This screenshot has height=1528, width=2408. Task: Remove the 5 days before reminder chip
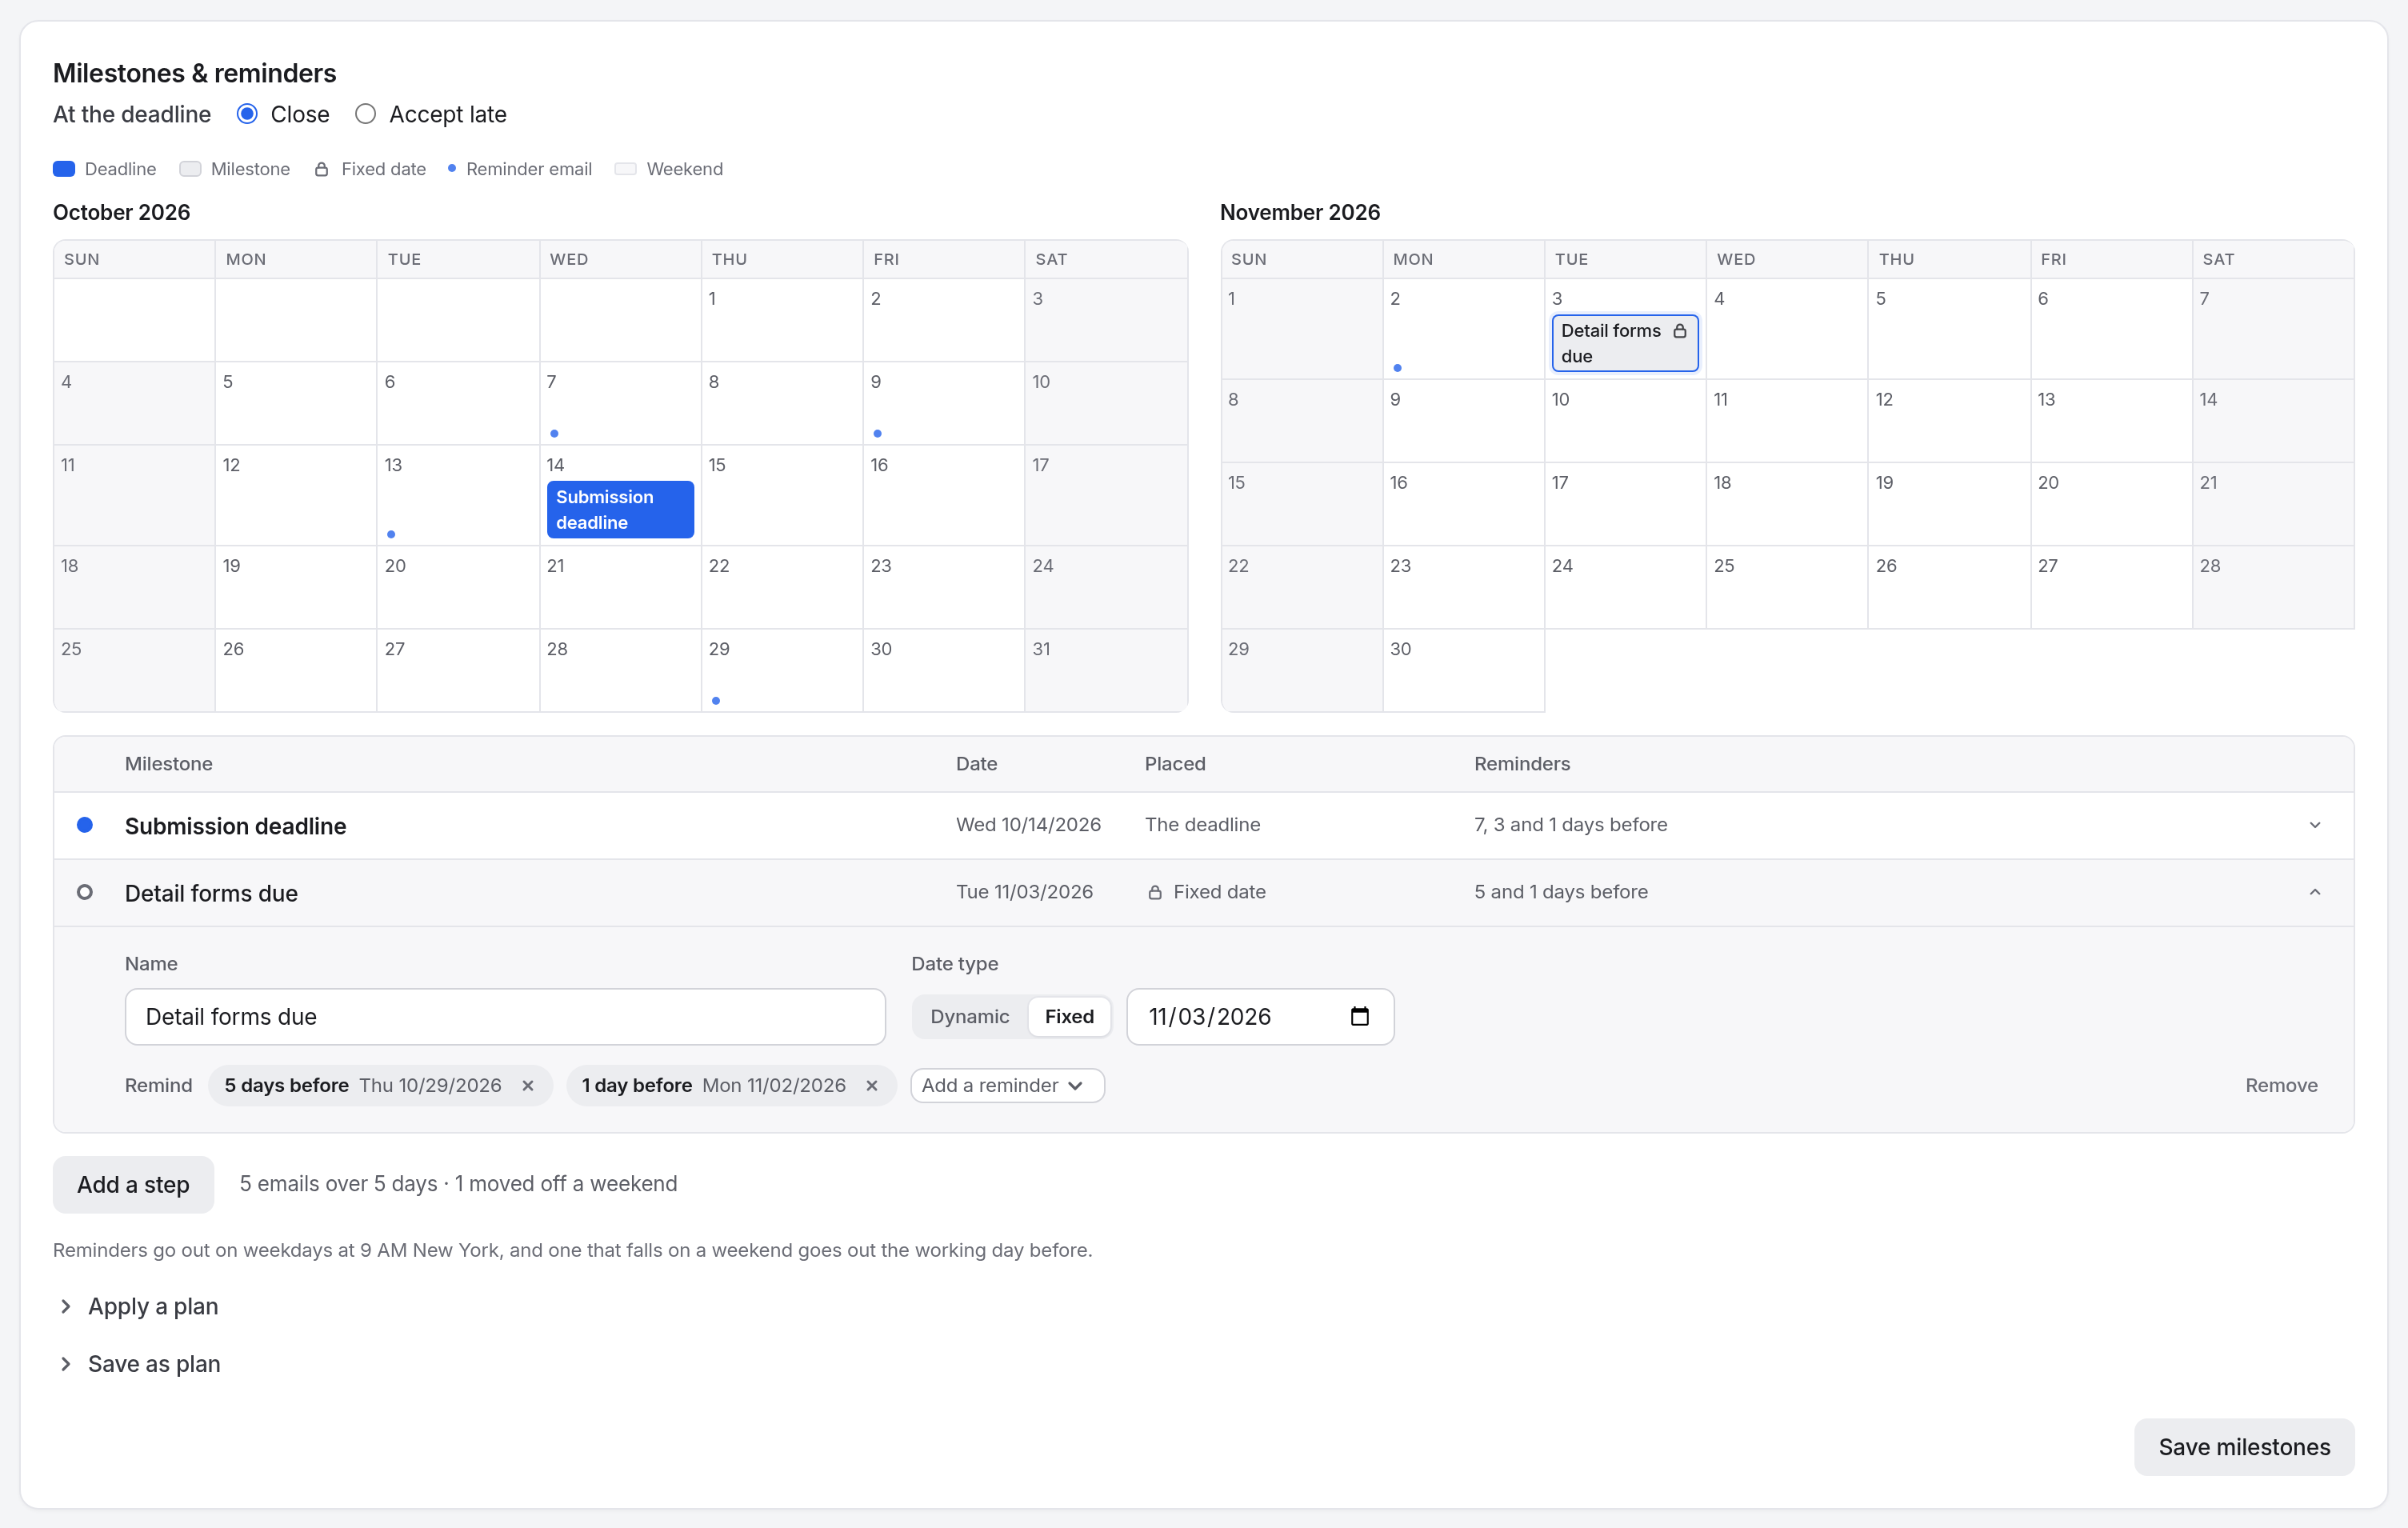(x=528, y=1085)
